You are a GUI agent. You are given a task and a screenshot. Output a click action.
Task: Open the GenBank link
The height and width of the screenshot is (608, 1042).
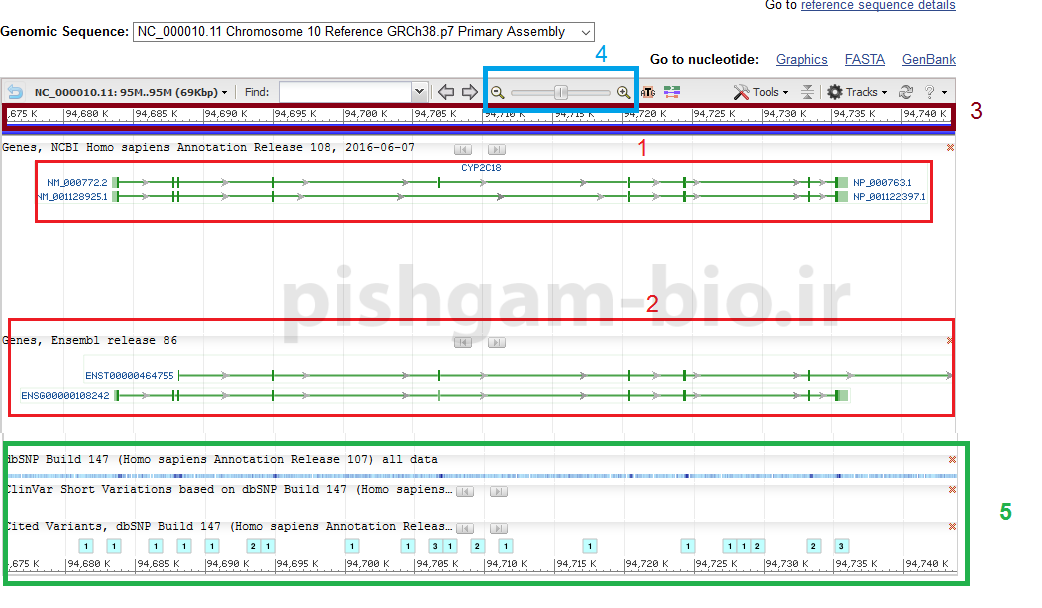tap(928, 60)
